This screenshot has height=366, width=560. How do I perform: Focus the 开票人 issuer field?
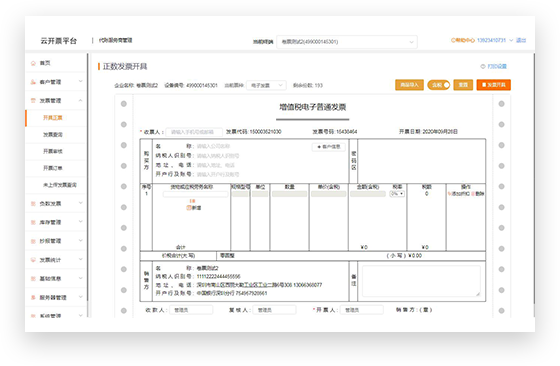pos(362,310)
